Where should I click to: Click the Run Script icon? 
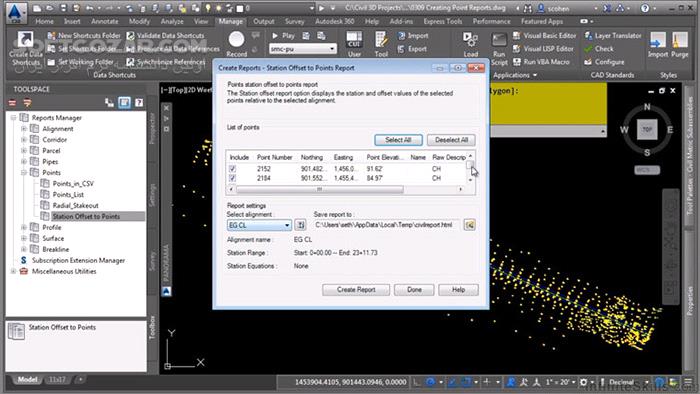coord(499,40)
